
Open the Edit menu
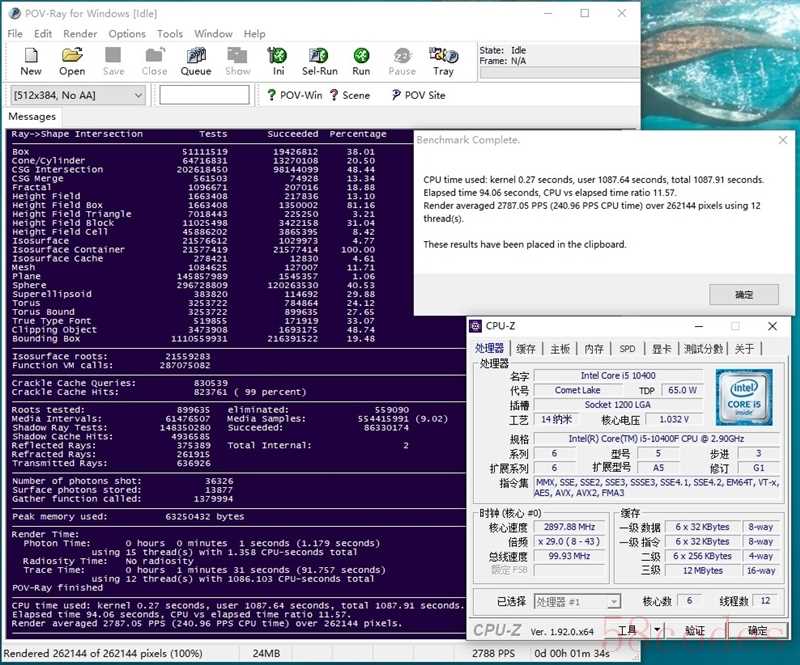[x=43, y=34]
